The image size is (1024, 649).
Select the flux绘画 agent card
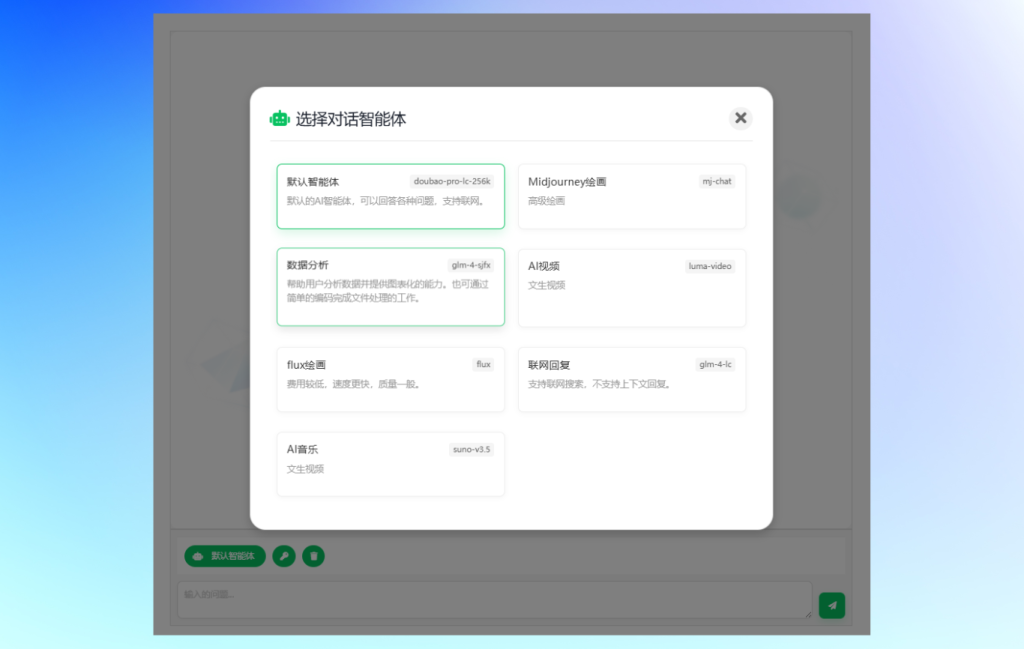(x=391, y=379)
